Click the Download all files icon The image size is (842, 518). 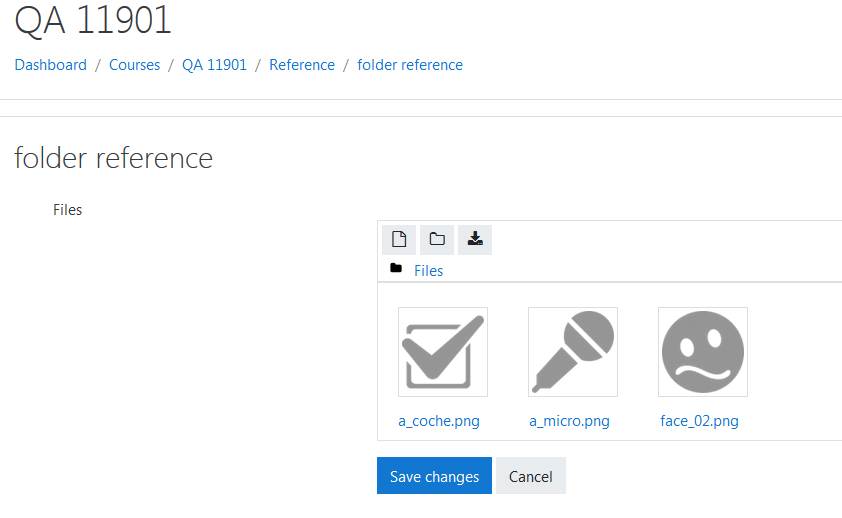pyautogui.click(x=475, y=239)
